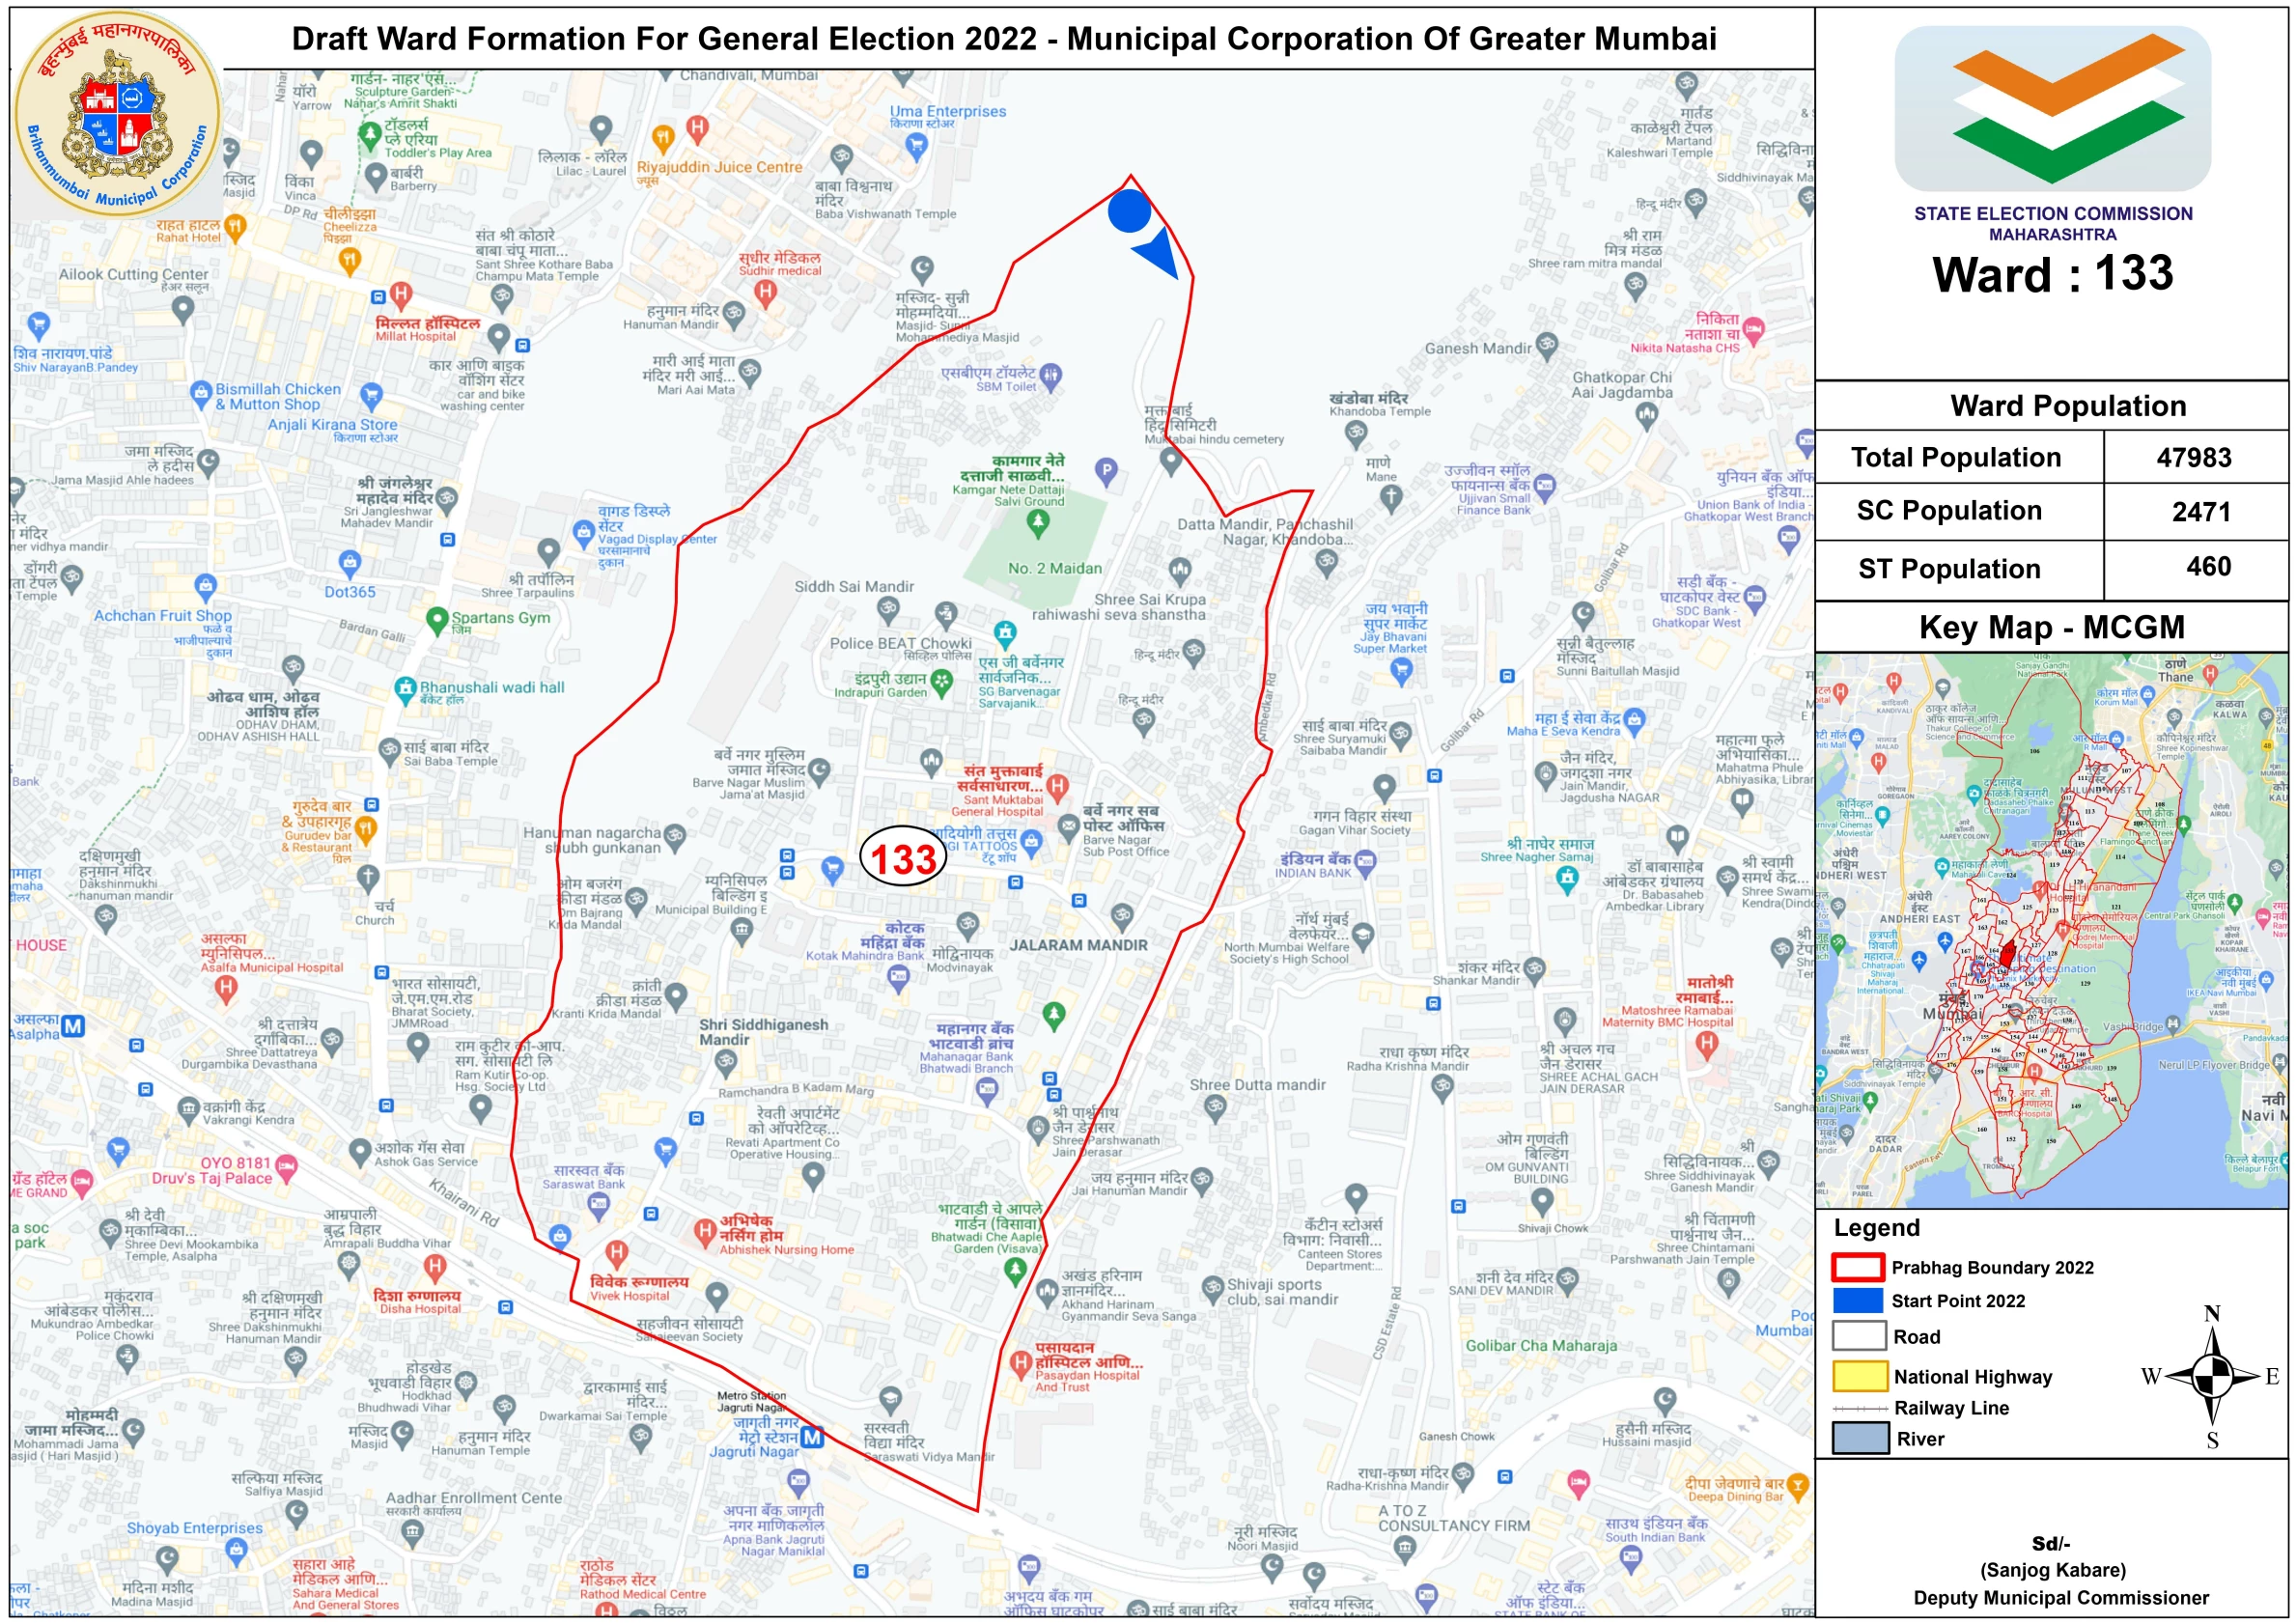Click the Millat Hospital red H marker
2296x1623 pixels.
(x=401, y=294)
